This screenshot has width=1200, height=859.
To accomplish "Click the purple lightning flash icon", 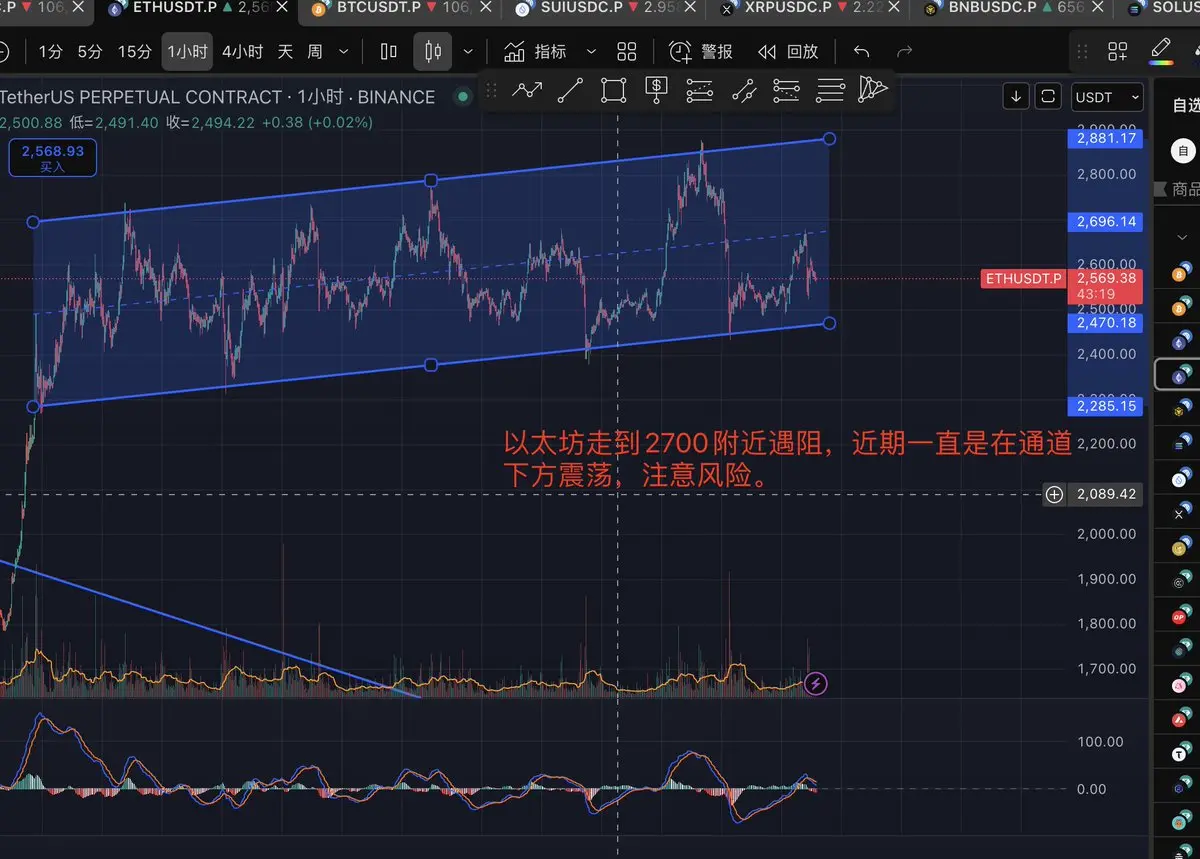I will 816,684.
